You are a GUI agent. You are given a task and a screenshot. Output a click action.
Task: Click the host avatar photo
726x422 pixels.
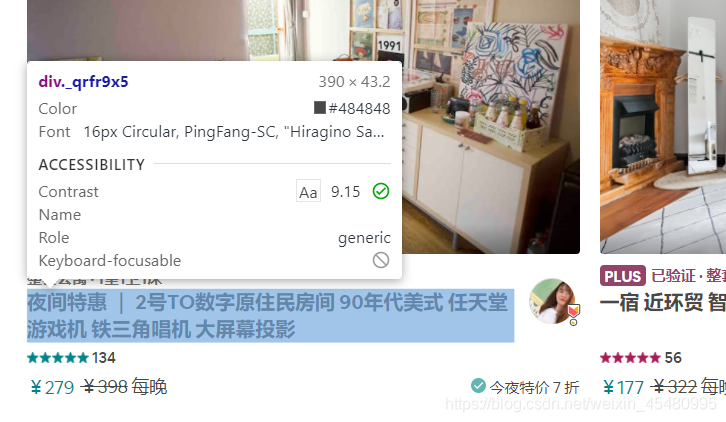point(552,301)
